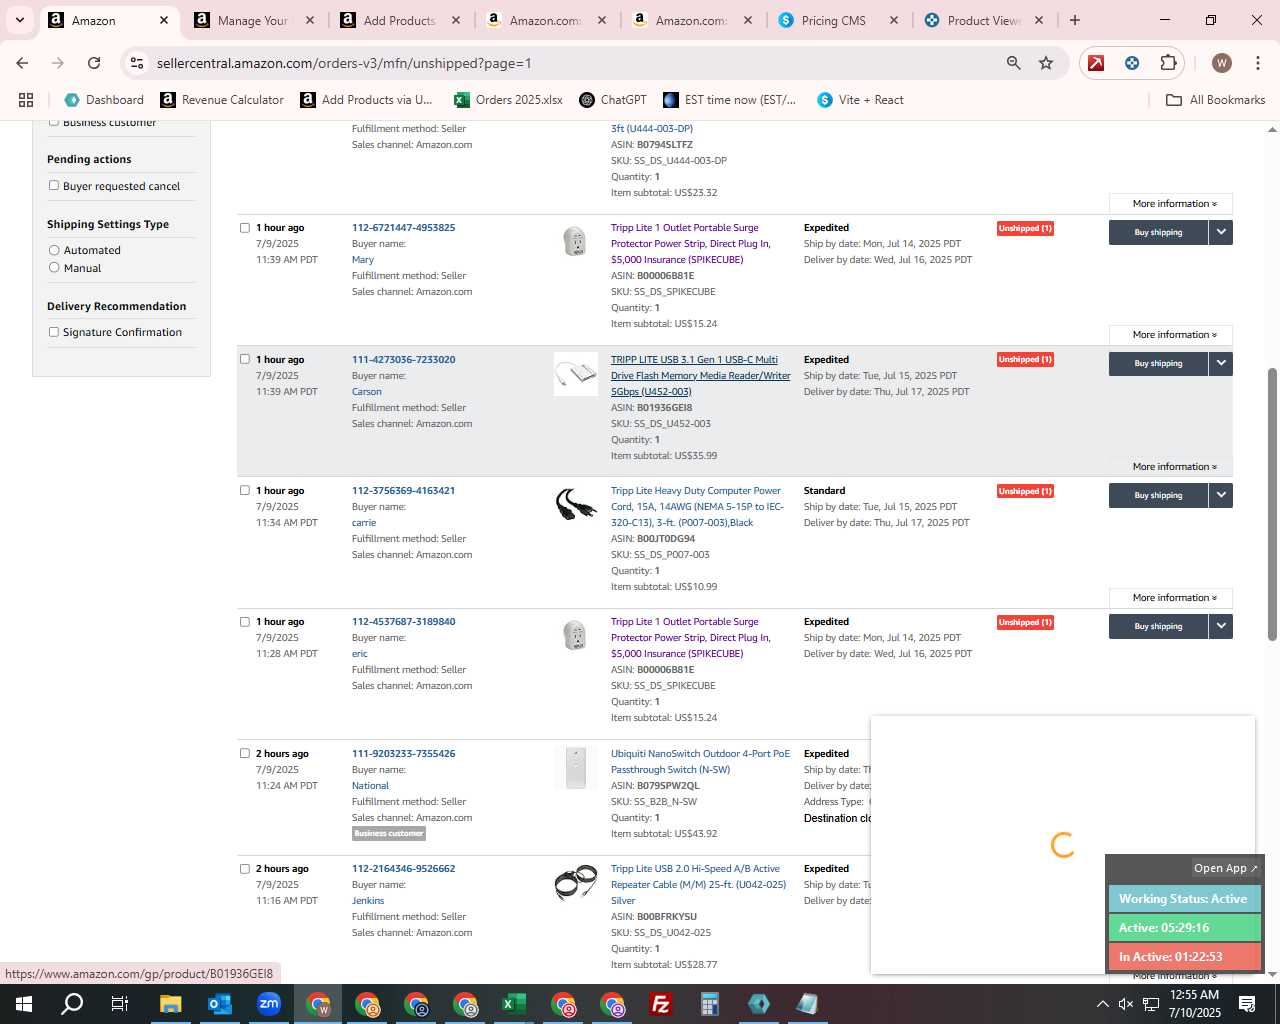The width and height of the screenshot is (1280, 1024).
Task: Click the browser back arrow
Action: [x=22, y=63]
